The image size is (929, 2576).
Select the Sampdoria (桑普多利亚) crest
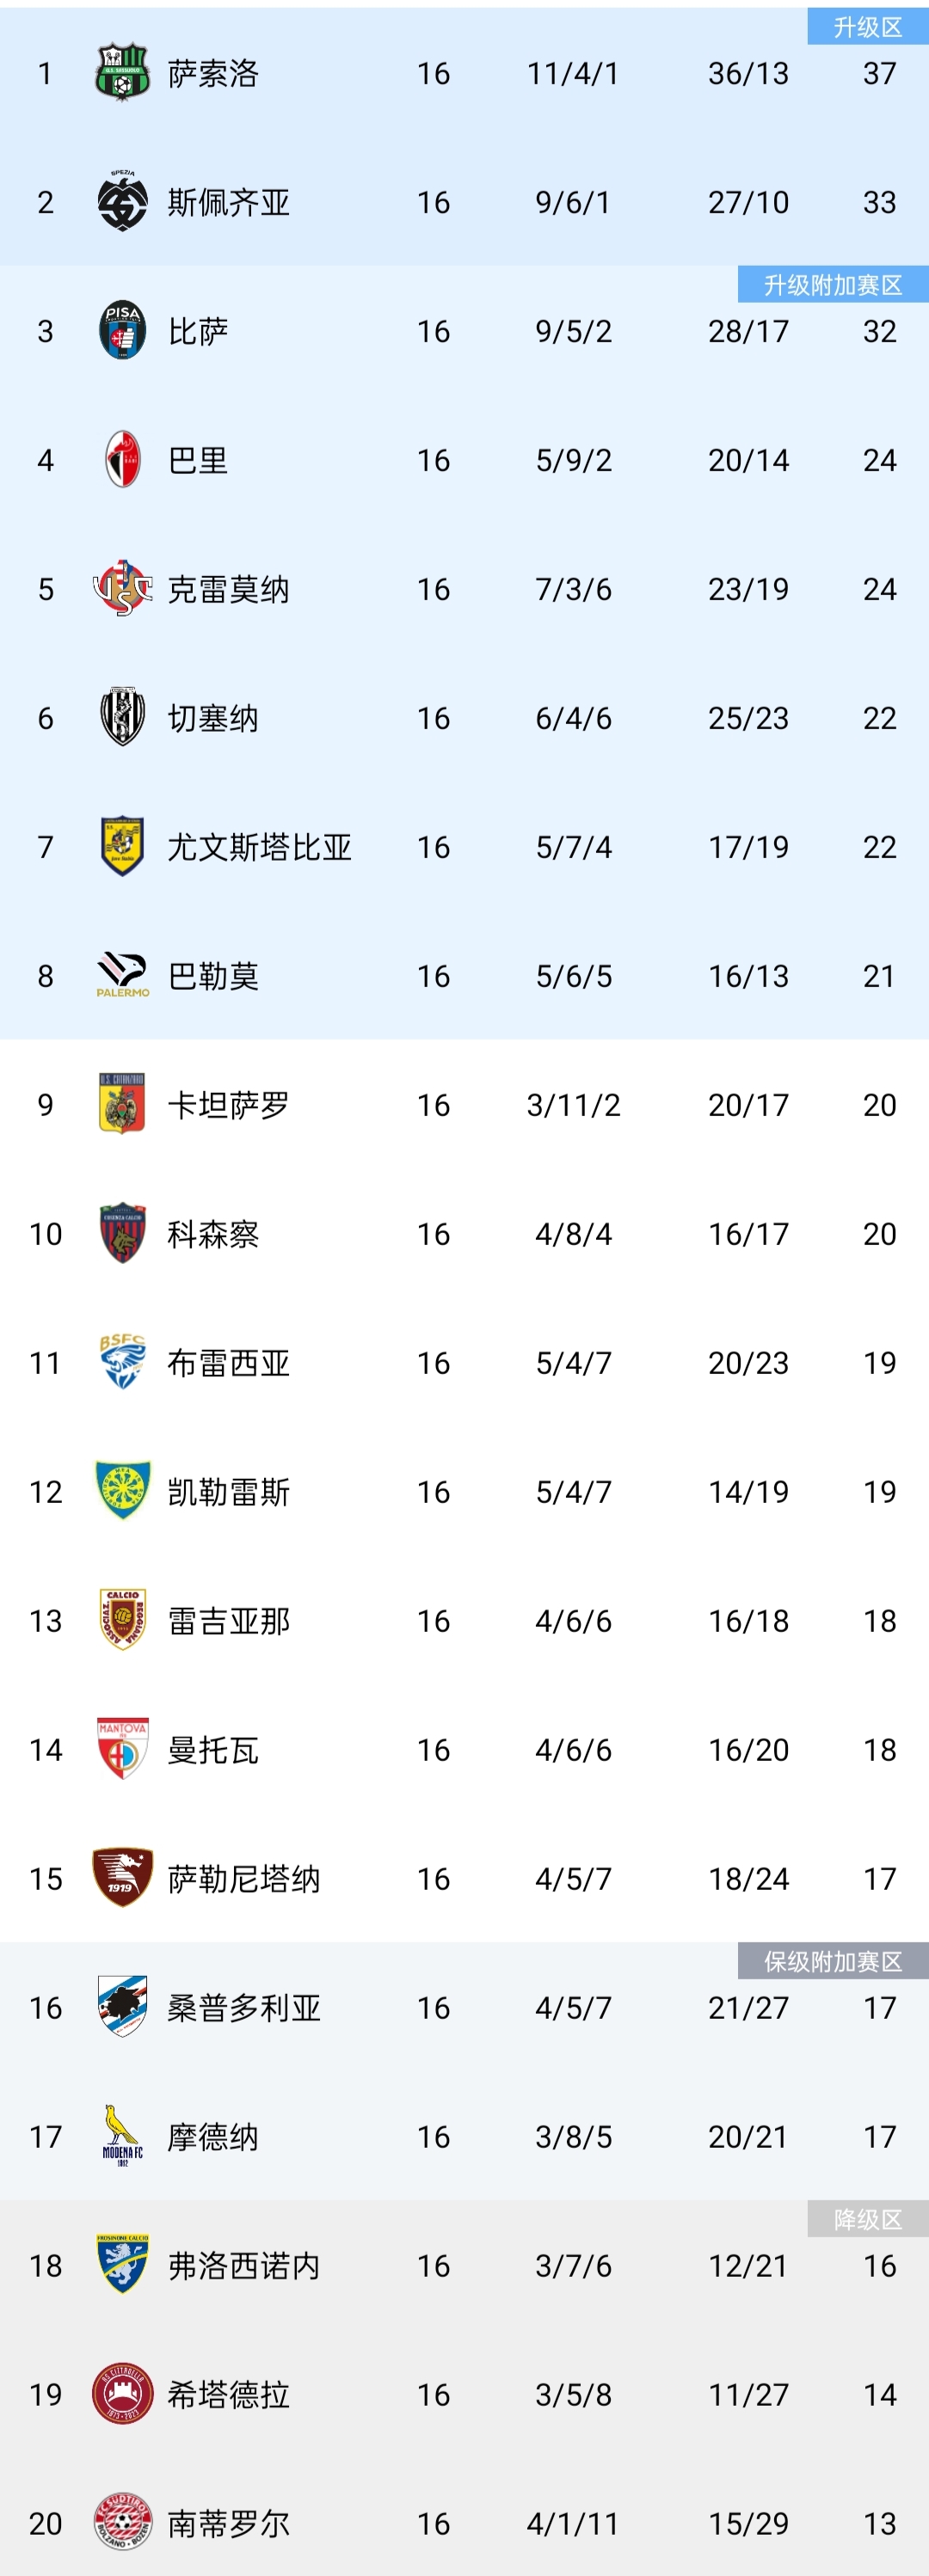[122, 2007]
